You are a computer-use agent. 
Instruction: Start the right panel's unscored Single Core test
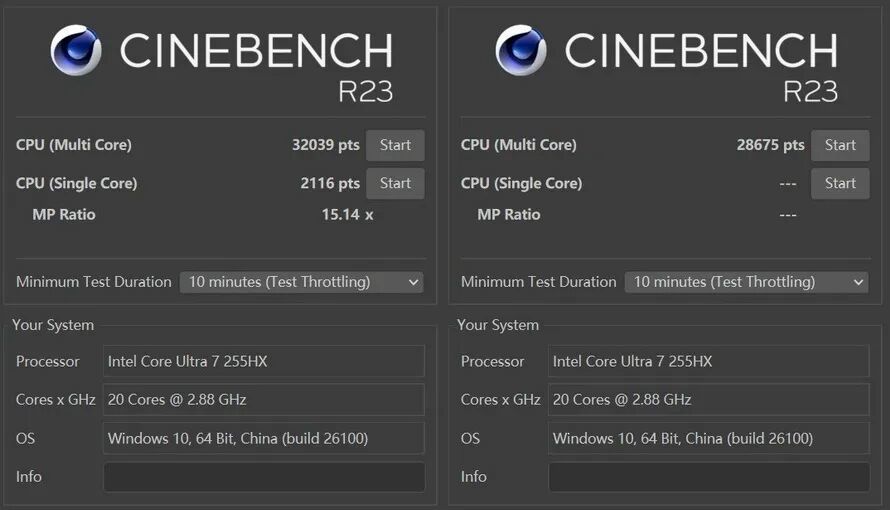[840, 183]
